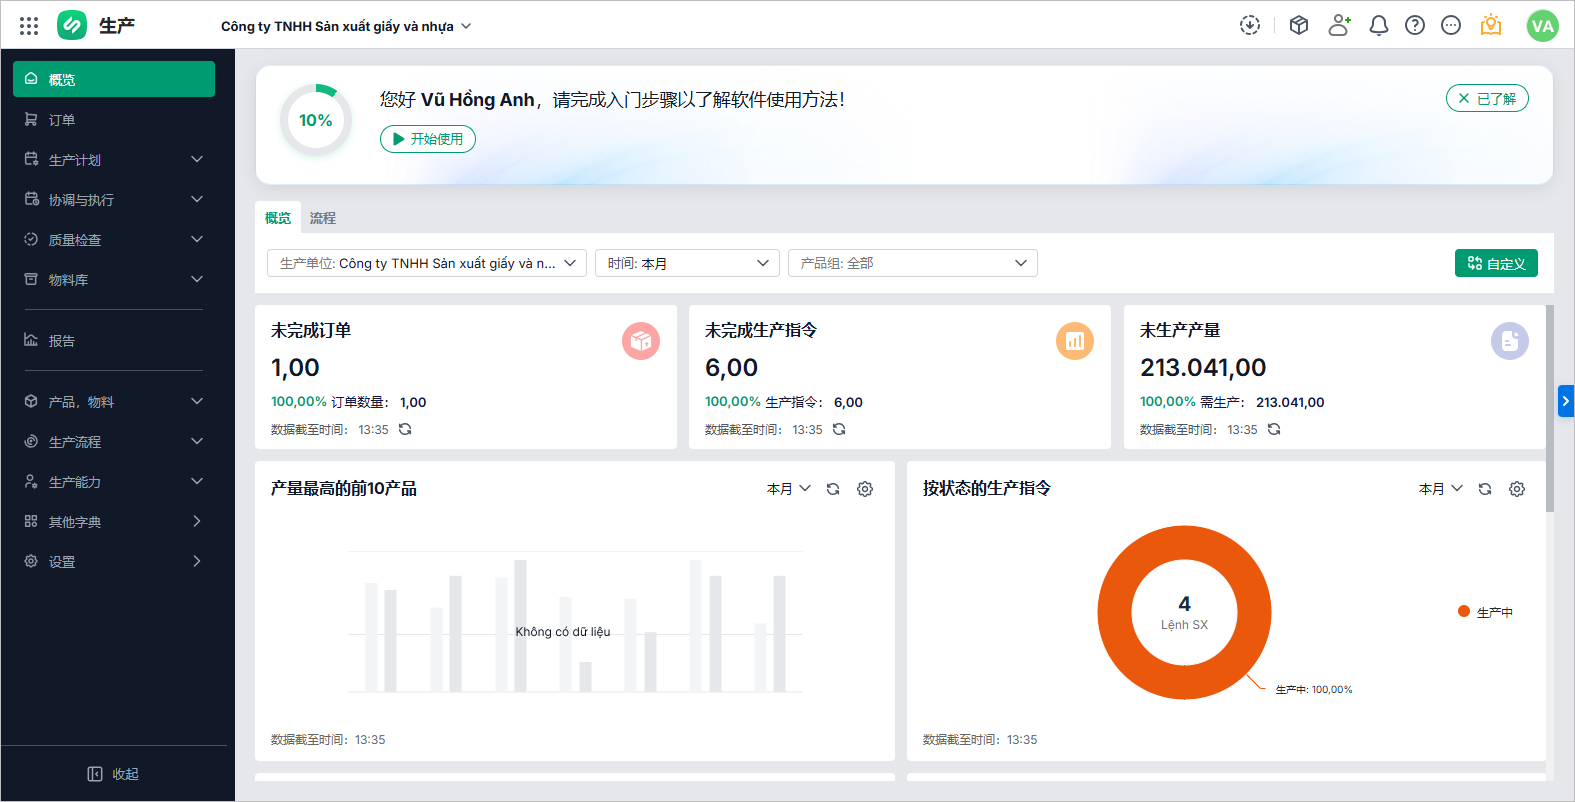This screenshot has width=1575, height=802.
Task: Open settings for 产量最高的前10产品 chart
Action: (865, 489)
